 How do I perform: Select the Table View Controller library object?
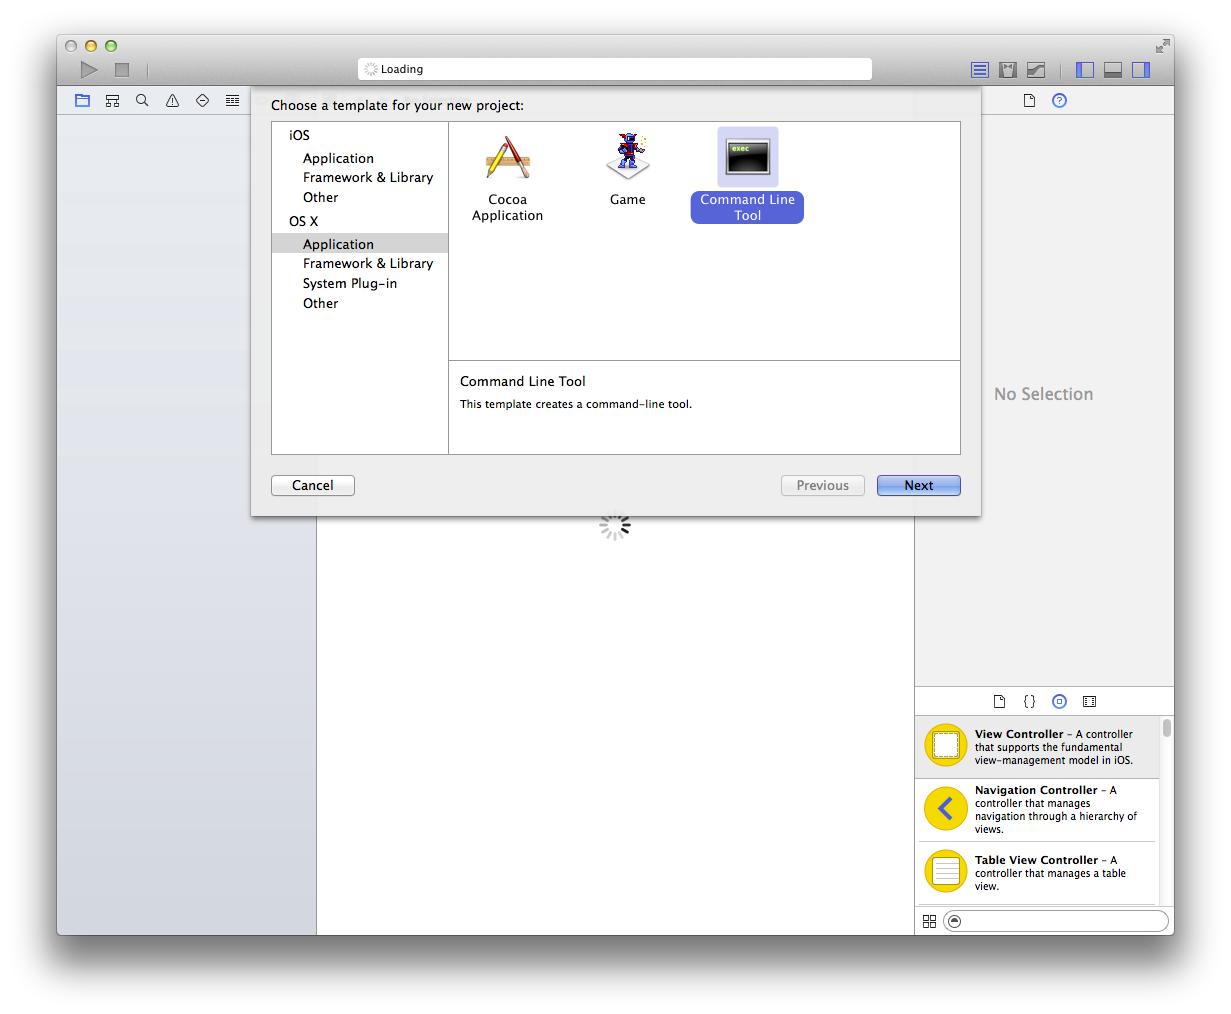pos(1037,873)
